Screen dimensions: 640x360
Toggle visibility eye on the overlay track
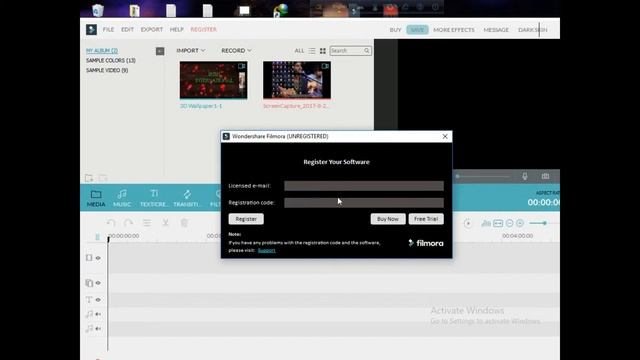tap(98, 283)
